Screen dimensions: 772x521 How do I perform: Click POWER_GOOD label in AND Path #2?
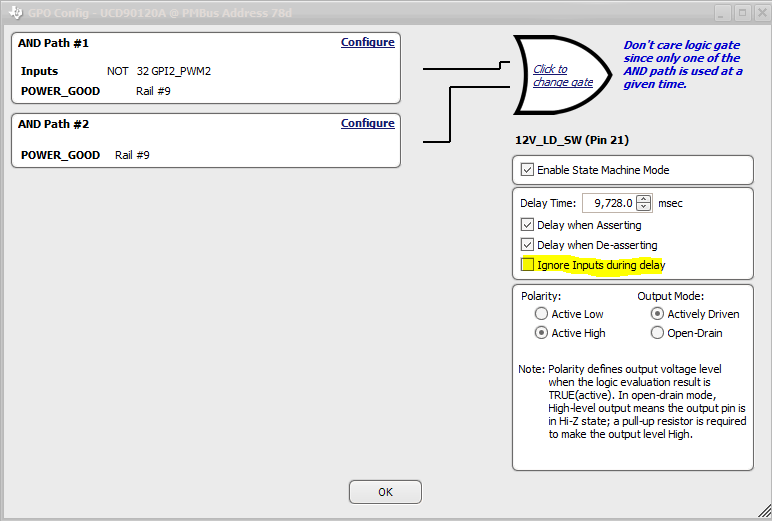[60, 155]
